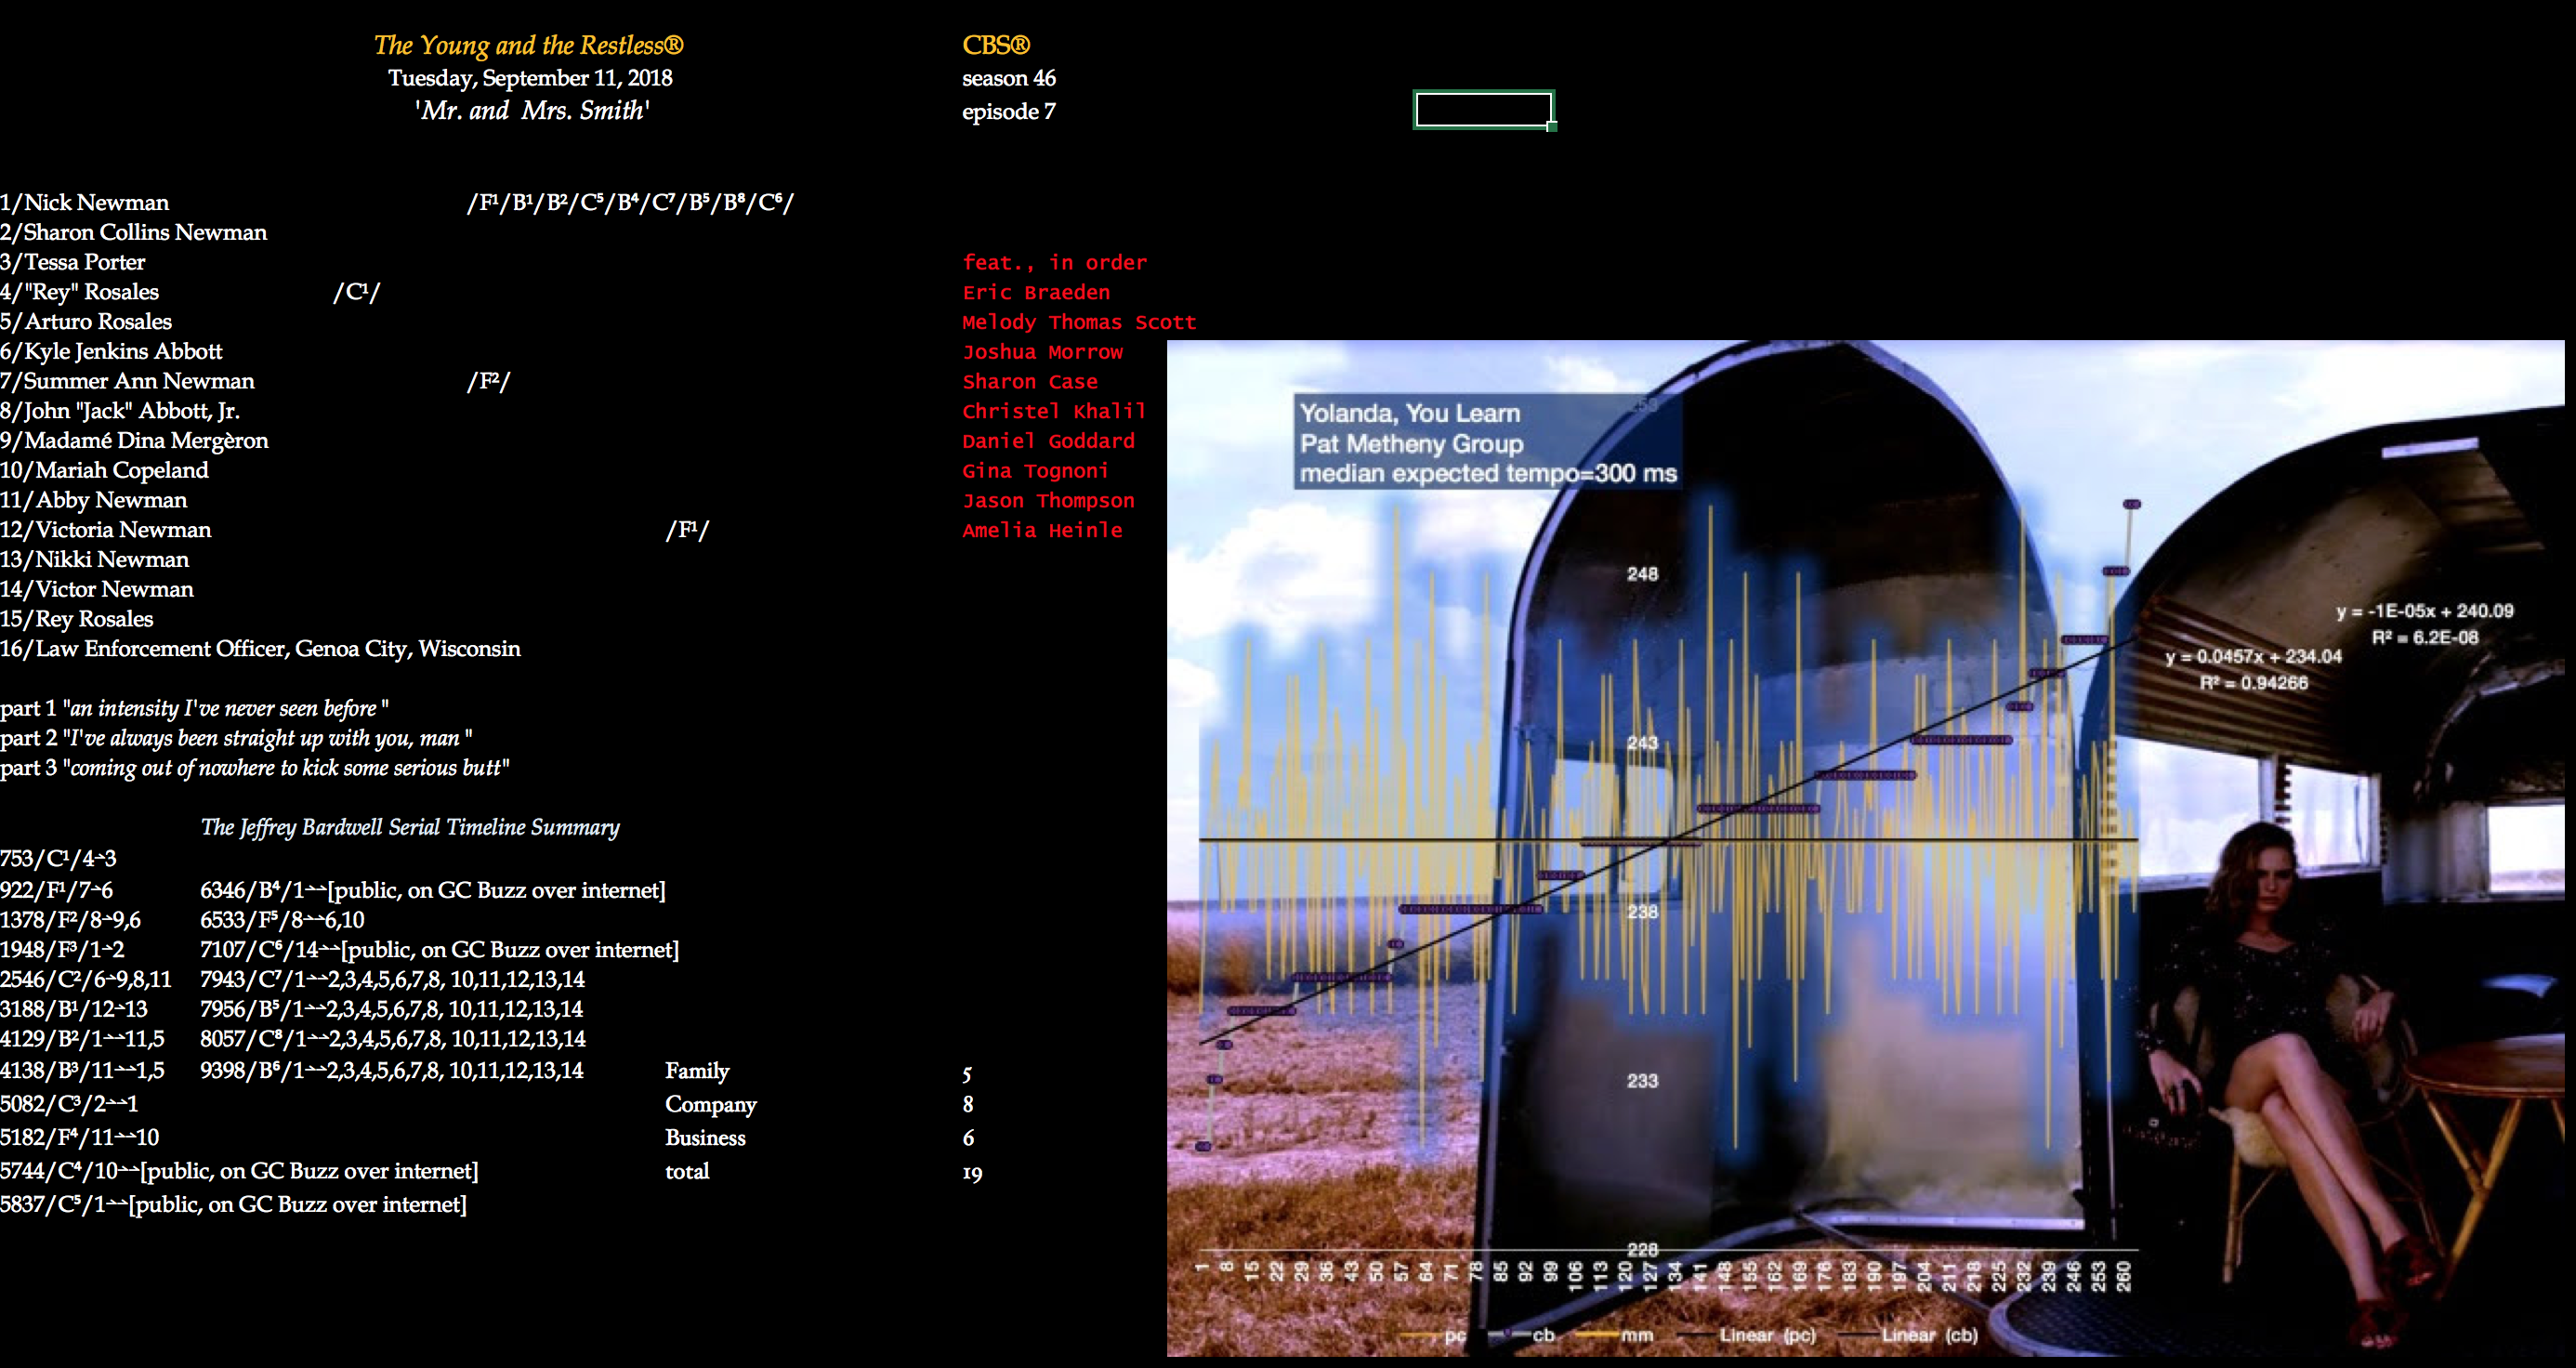Image resolution: width=2576 pixels, height=1368 pixels.
Task: Click the fill handle of the selected cell
Action: [x=1551, y=126]
